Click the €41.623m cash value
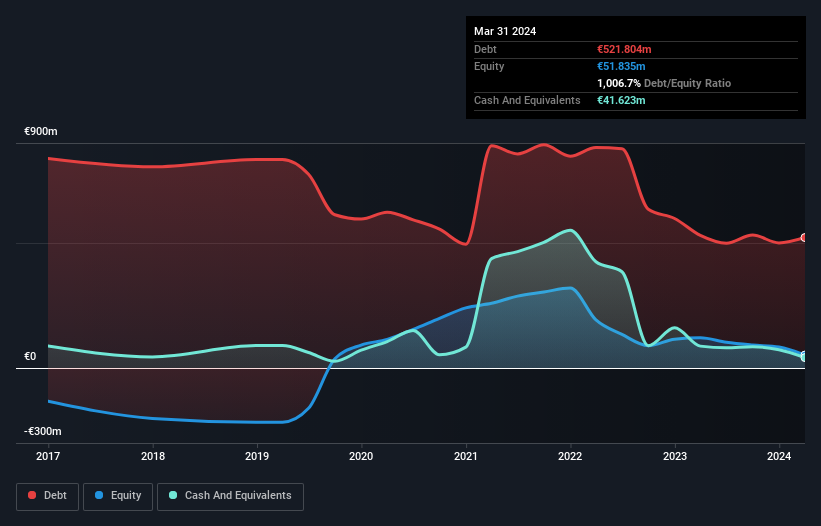Viewport: 821px width, 526px height. [x=621, y=100]
